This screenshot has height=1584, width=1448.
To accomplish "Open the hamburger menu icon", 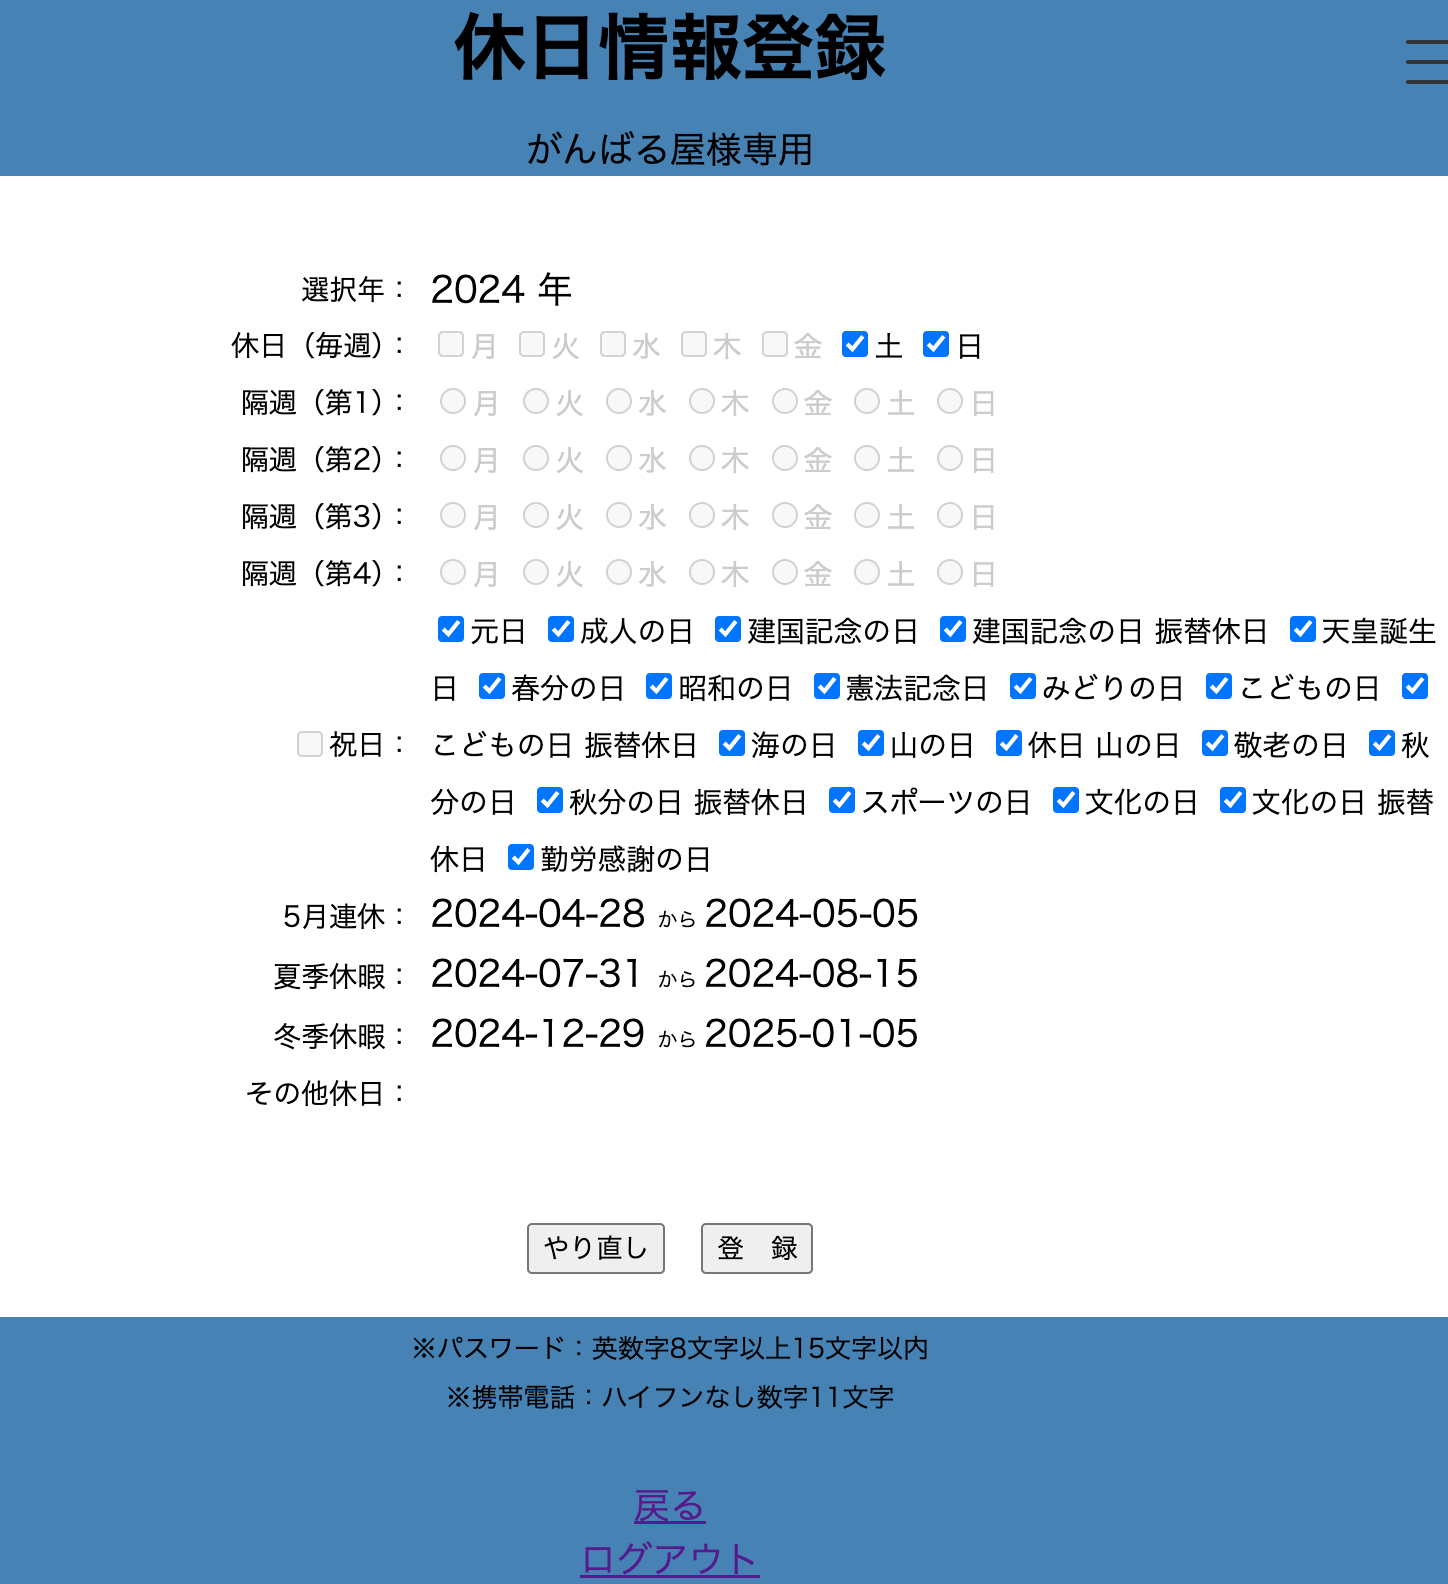I will pyautogui.click(x=1427, y=62).
